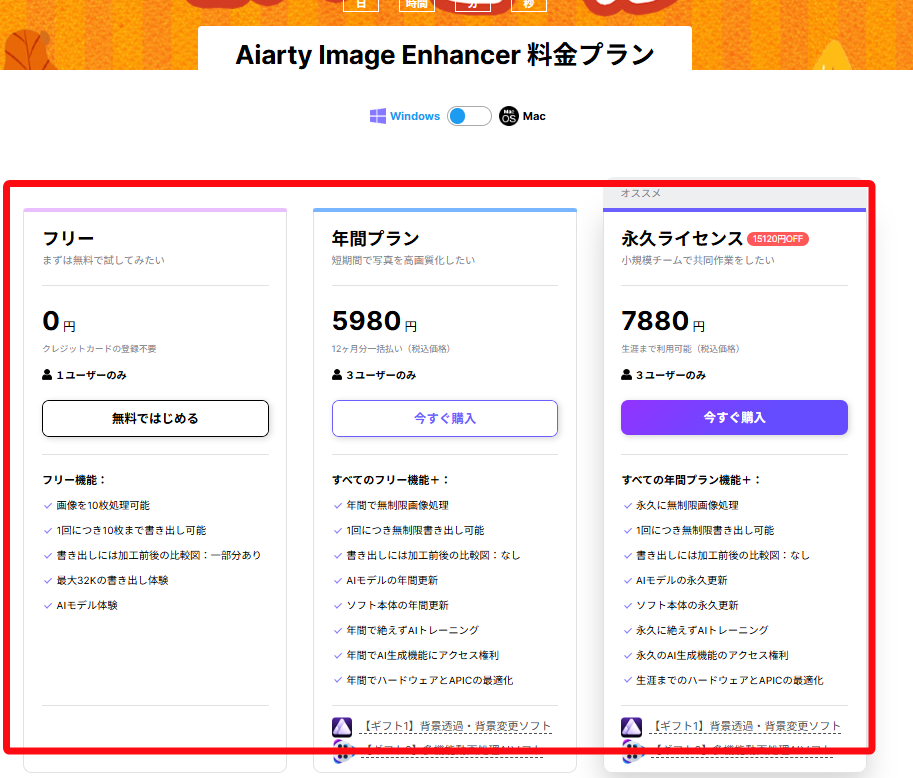Screen dimensions: 913x778
Task: Click the purple gift icon in 永久ライセンス
Action: (x=631, y=727)
